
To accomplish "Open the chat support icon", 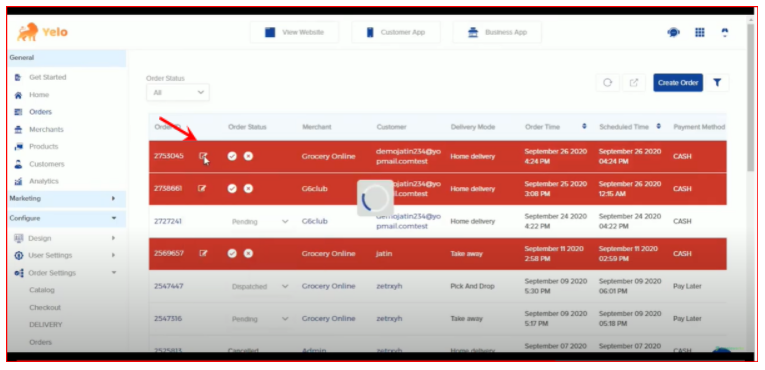I will pyautogui.click(x=674, y=33).
